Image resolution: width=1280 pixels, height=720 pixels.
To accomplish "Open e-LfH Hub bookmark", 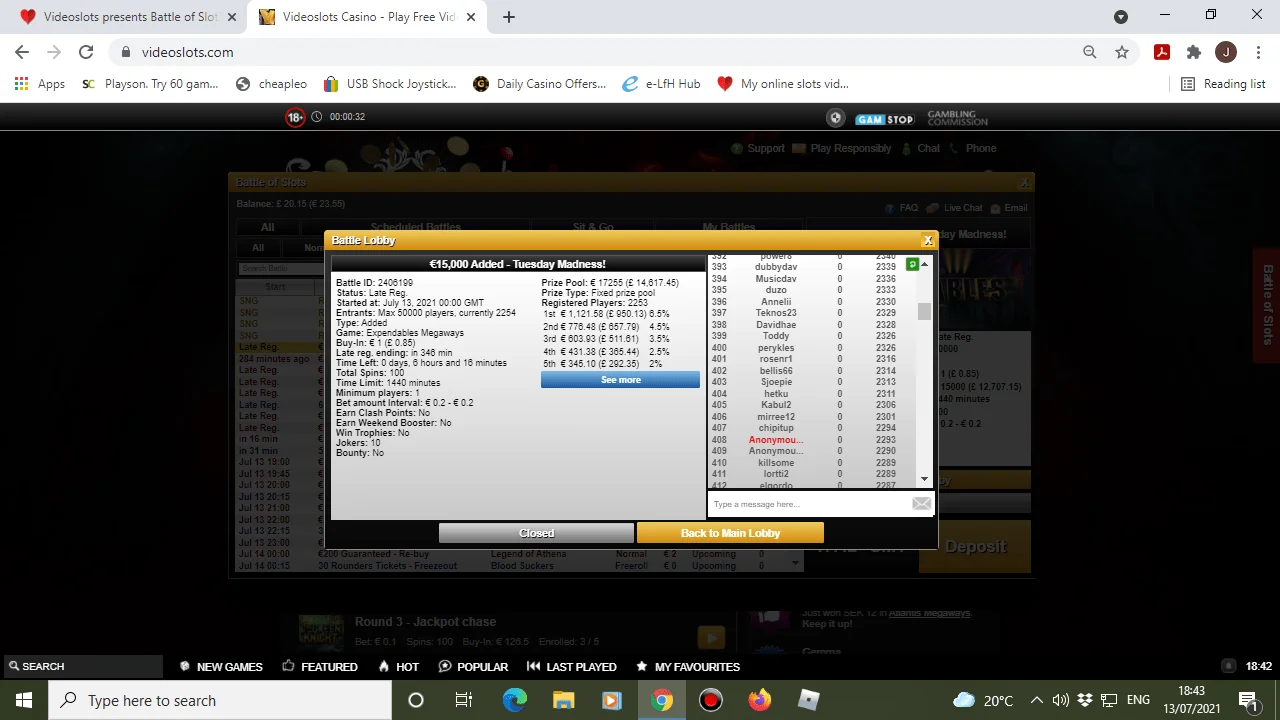I will tap(661, 84).
